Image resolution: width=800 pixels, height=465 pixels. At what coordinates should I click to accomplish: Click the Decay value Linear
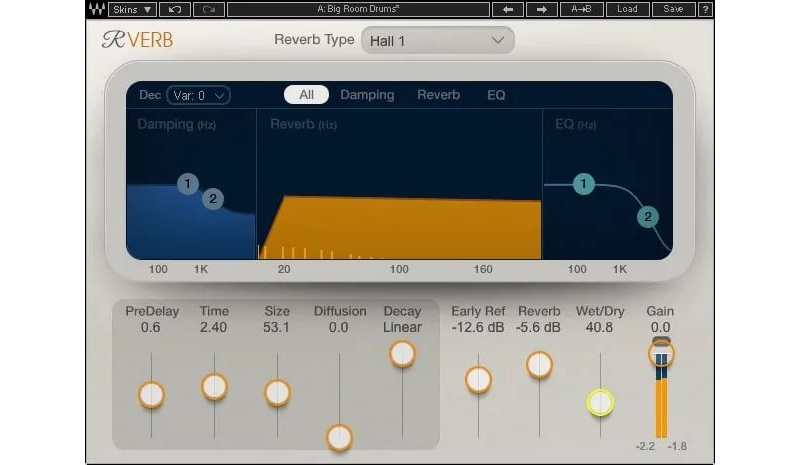[x=403, y=328]
